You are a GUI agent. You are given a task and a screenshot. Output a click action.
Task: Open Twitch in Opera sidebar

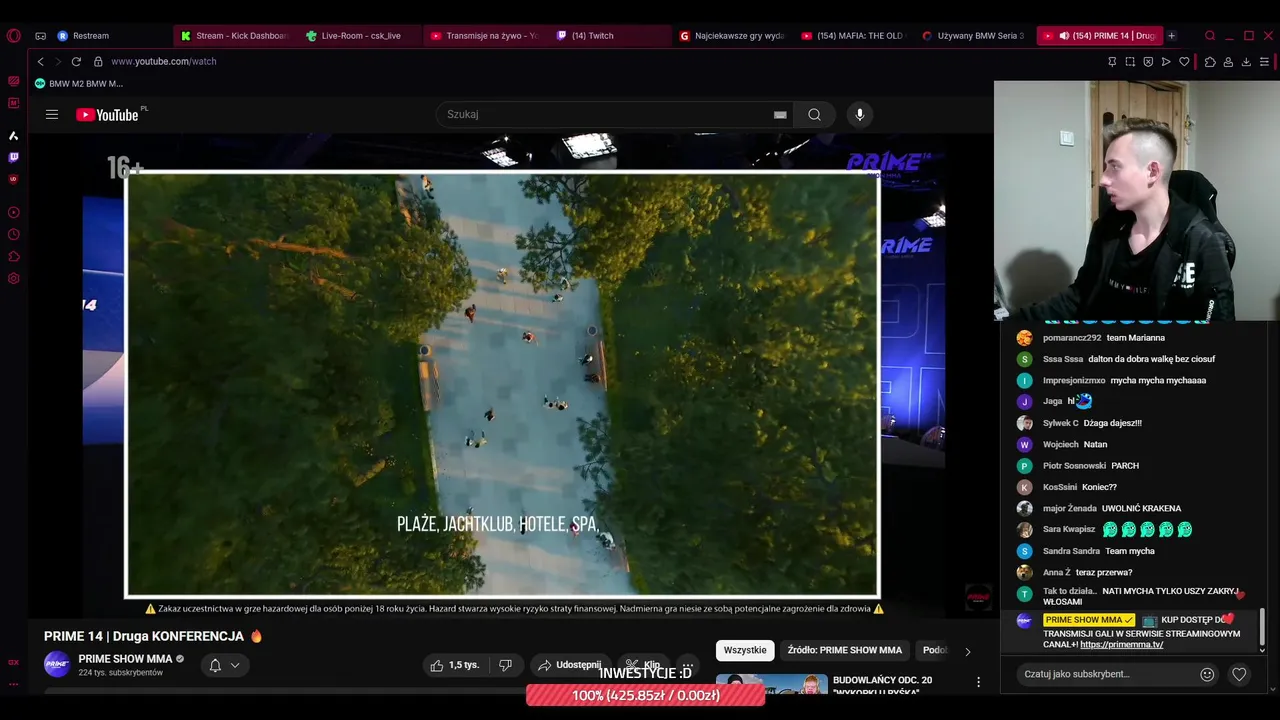(13, 157)
